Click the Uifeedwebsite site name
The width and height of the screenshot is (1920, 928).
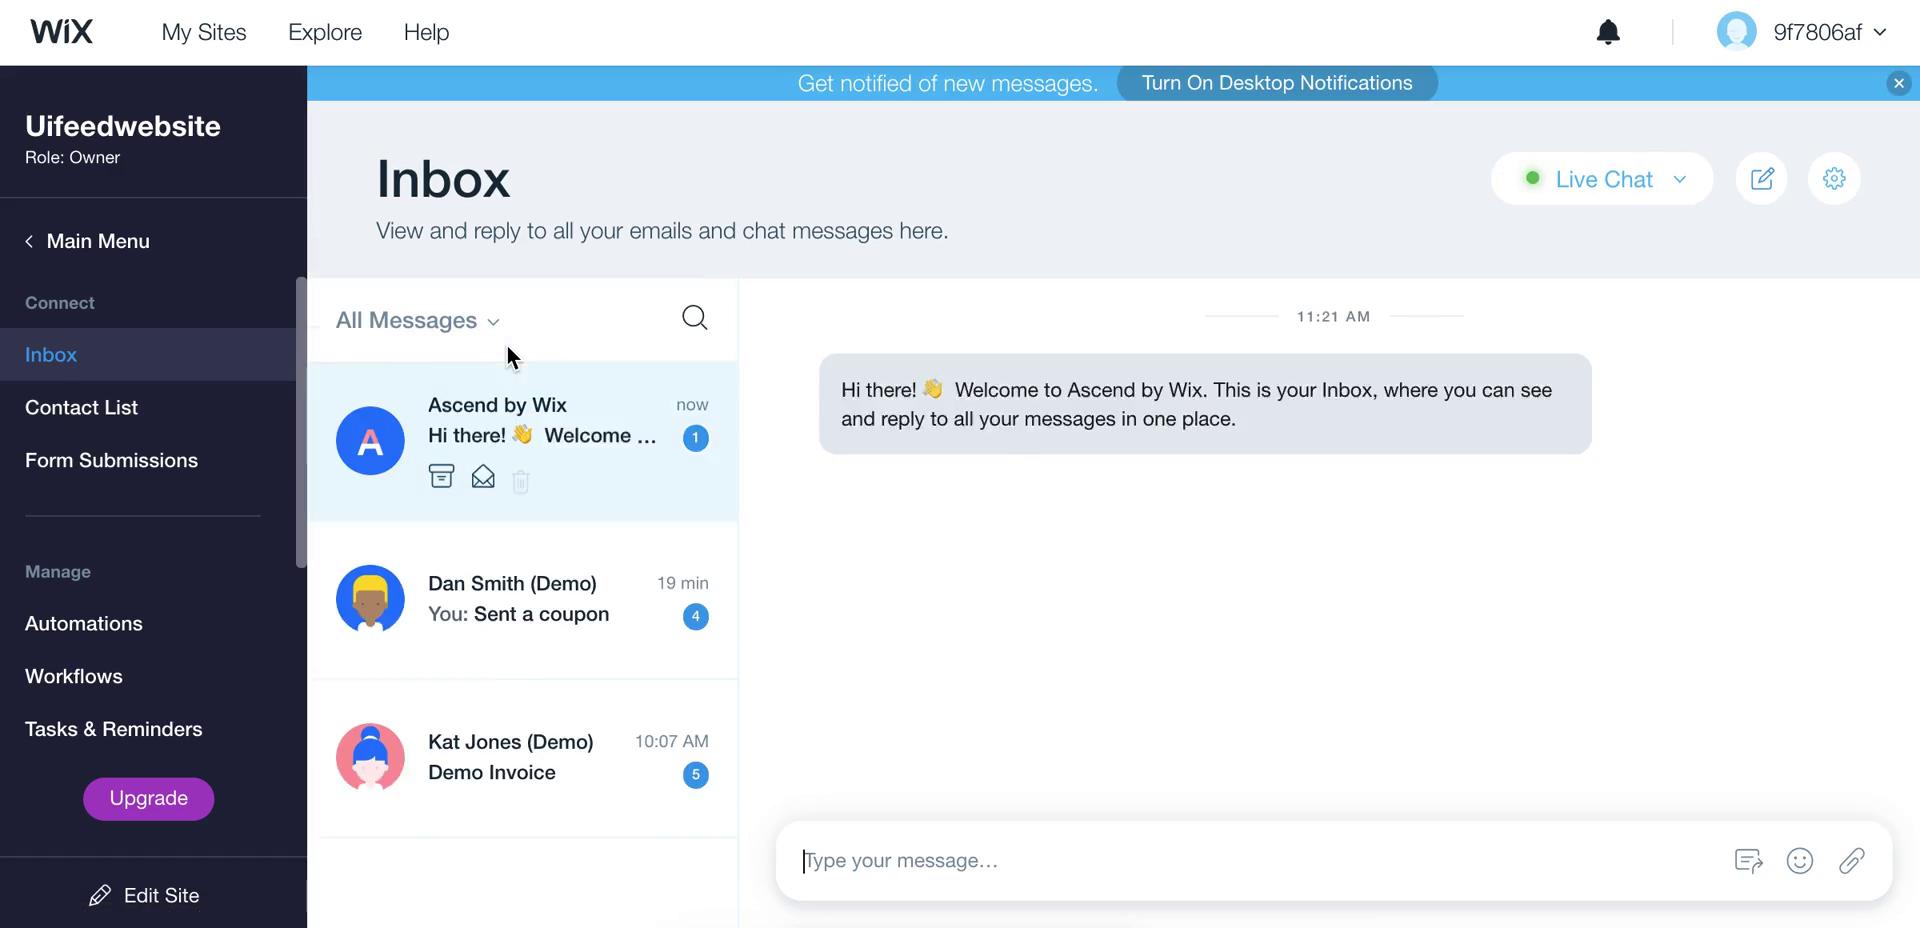[x=123, y=126]
